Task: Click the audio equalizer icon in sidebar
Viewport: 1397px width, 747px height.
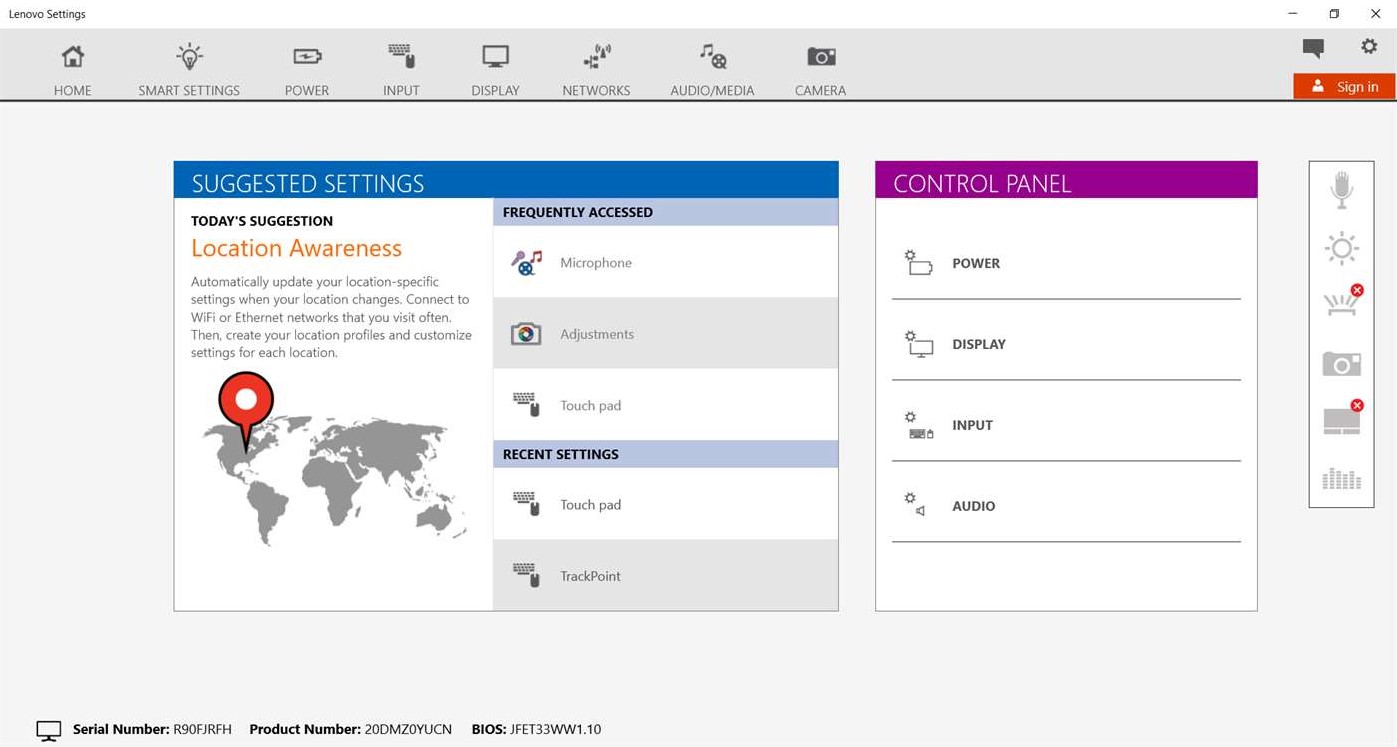Action: 1341,479
